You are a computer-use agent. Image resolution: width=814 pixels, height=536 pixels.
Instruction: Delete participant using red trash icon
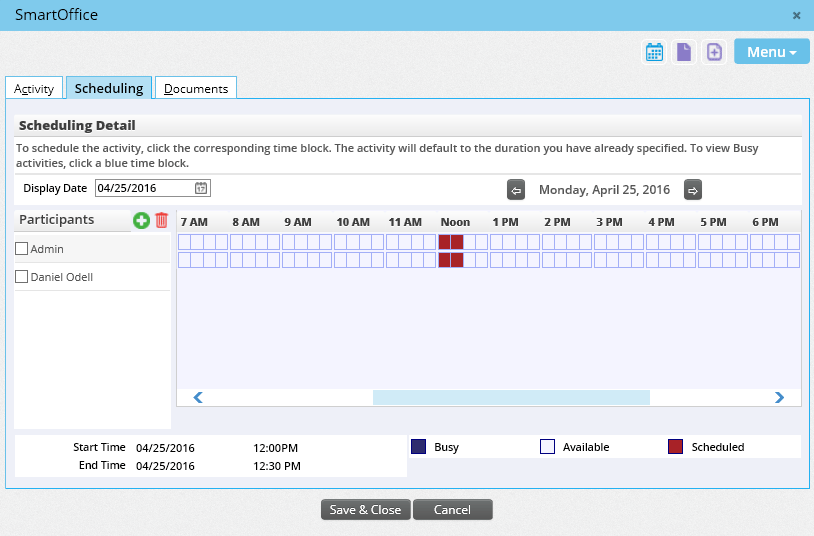[161, 220]
